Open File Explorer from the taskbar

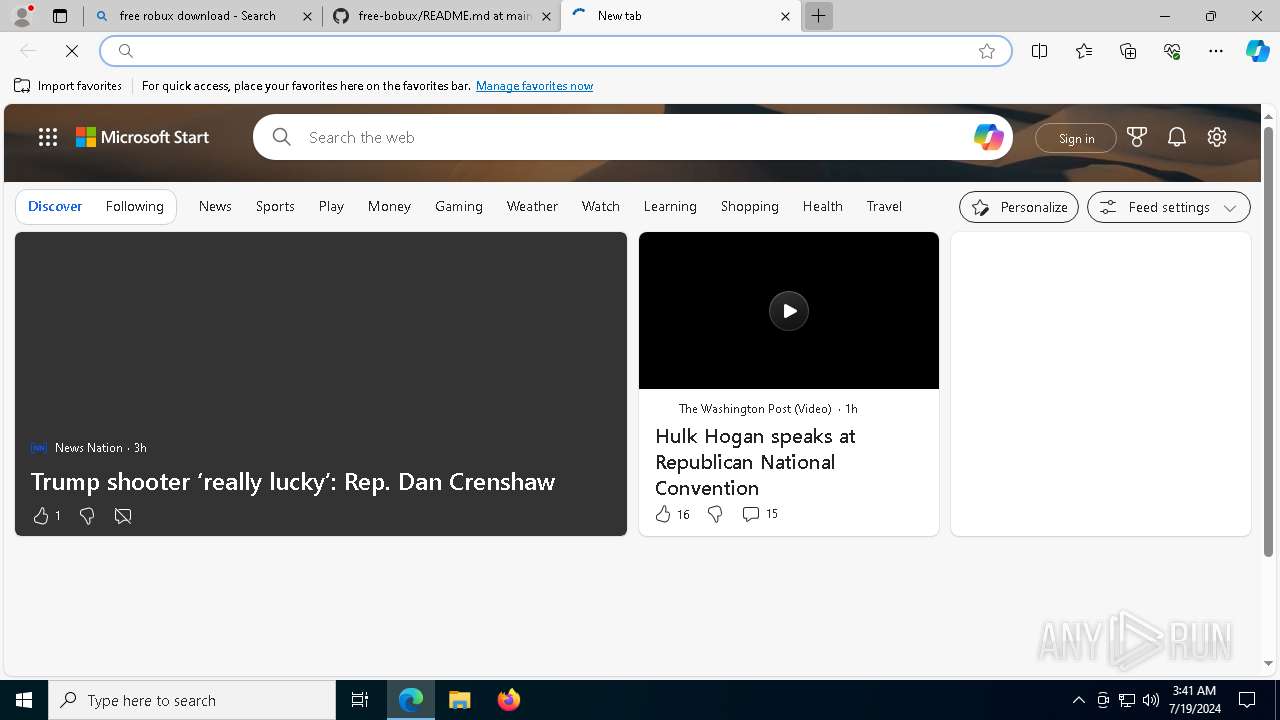click(x=459, y=700)
